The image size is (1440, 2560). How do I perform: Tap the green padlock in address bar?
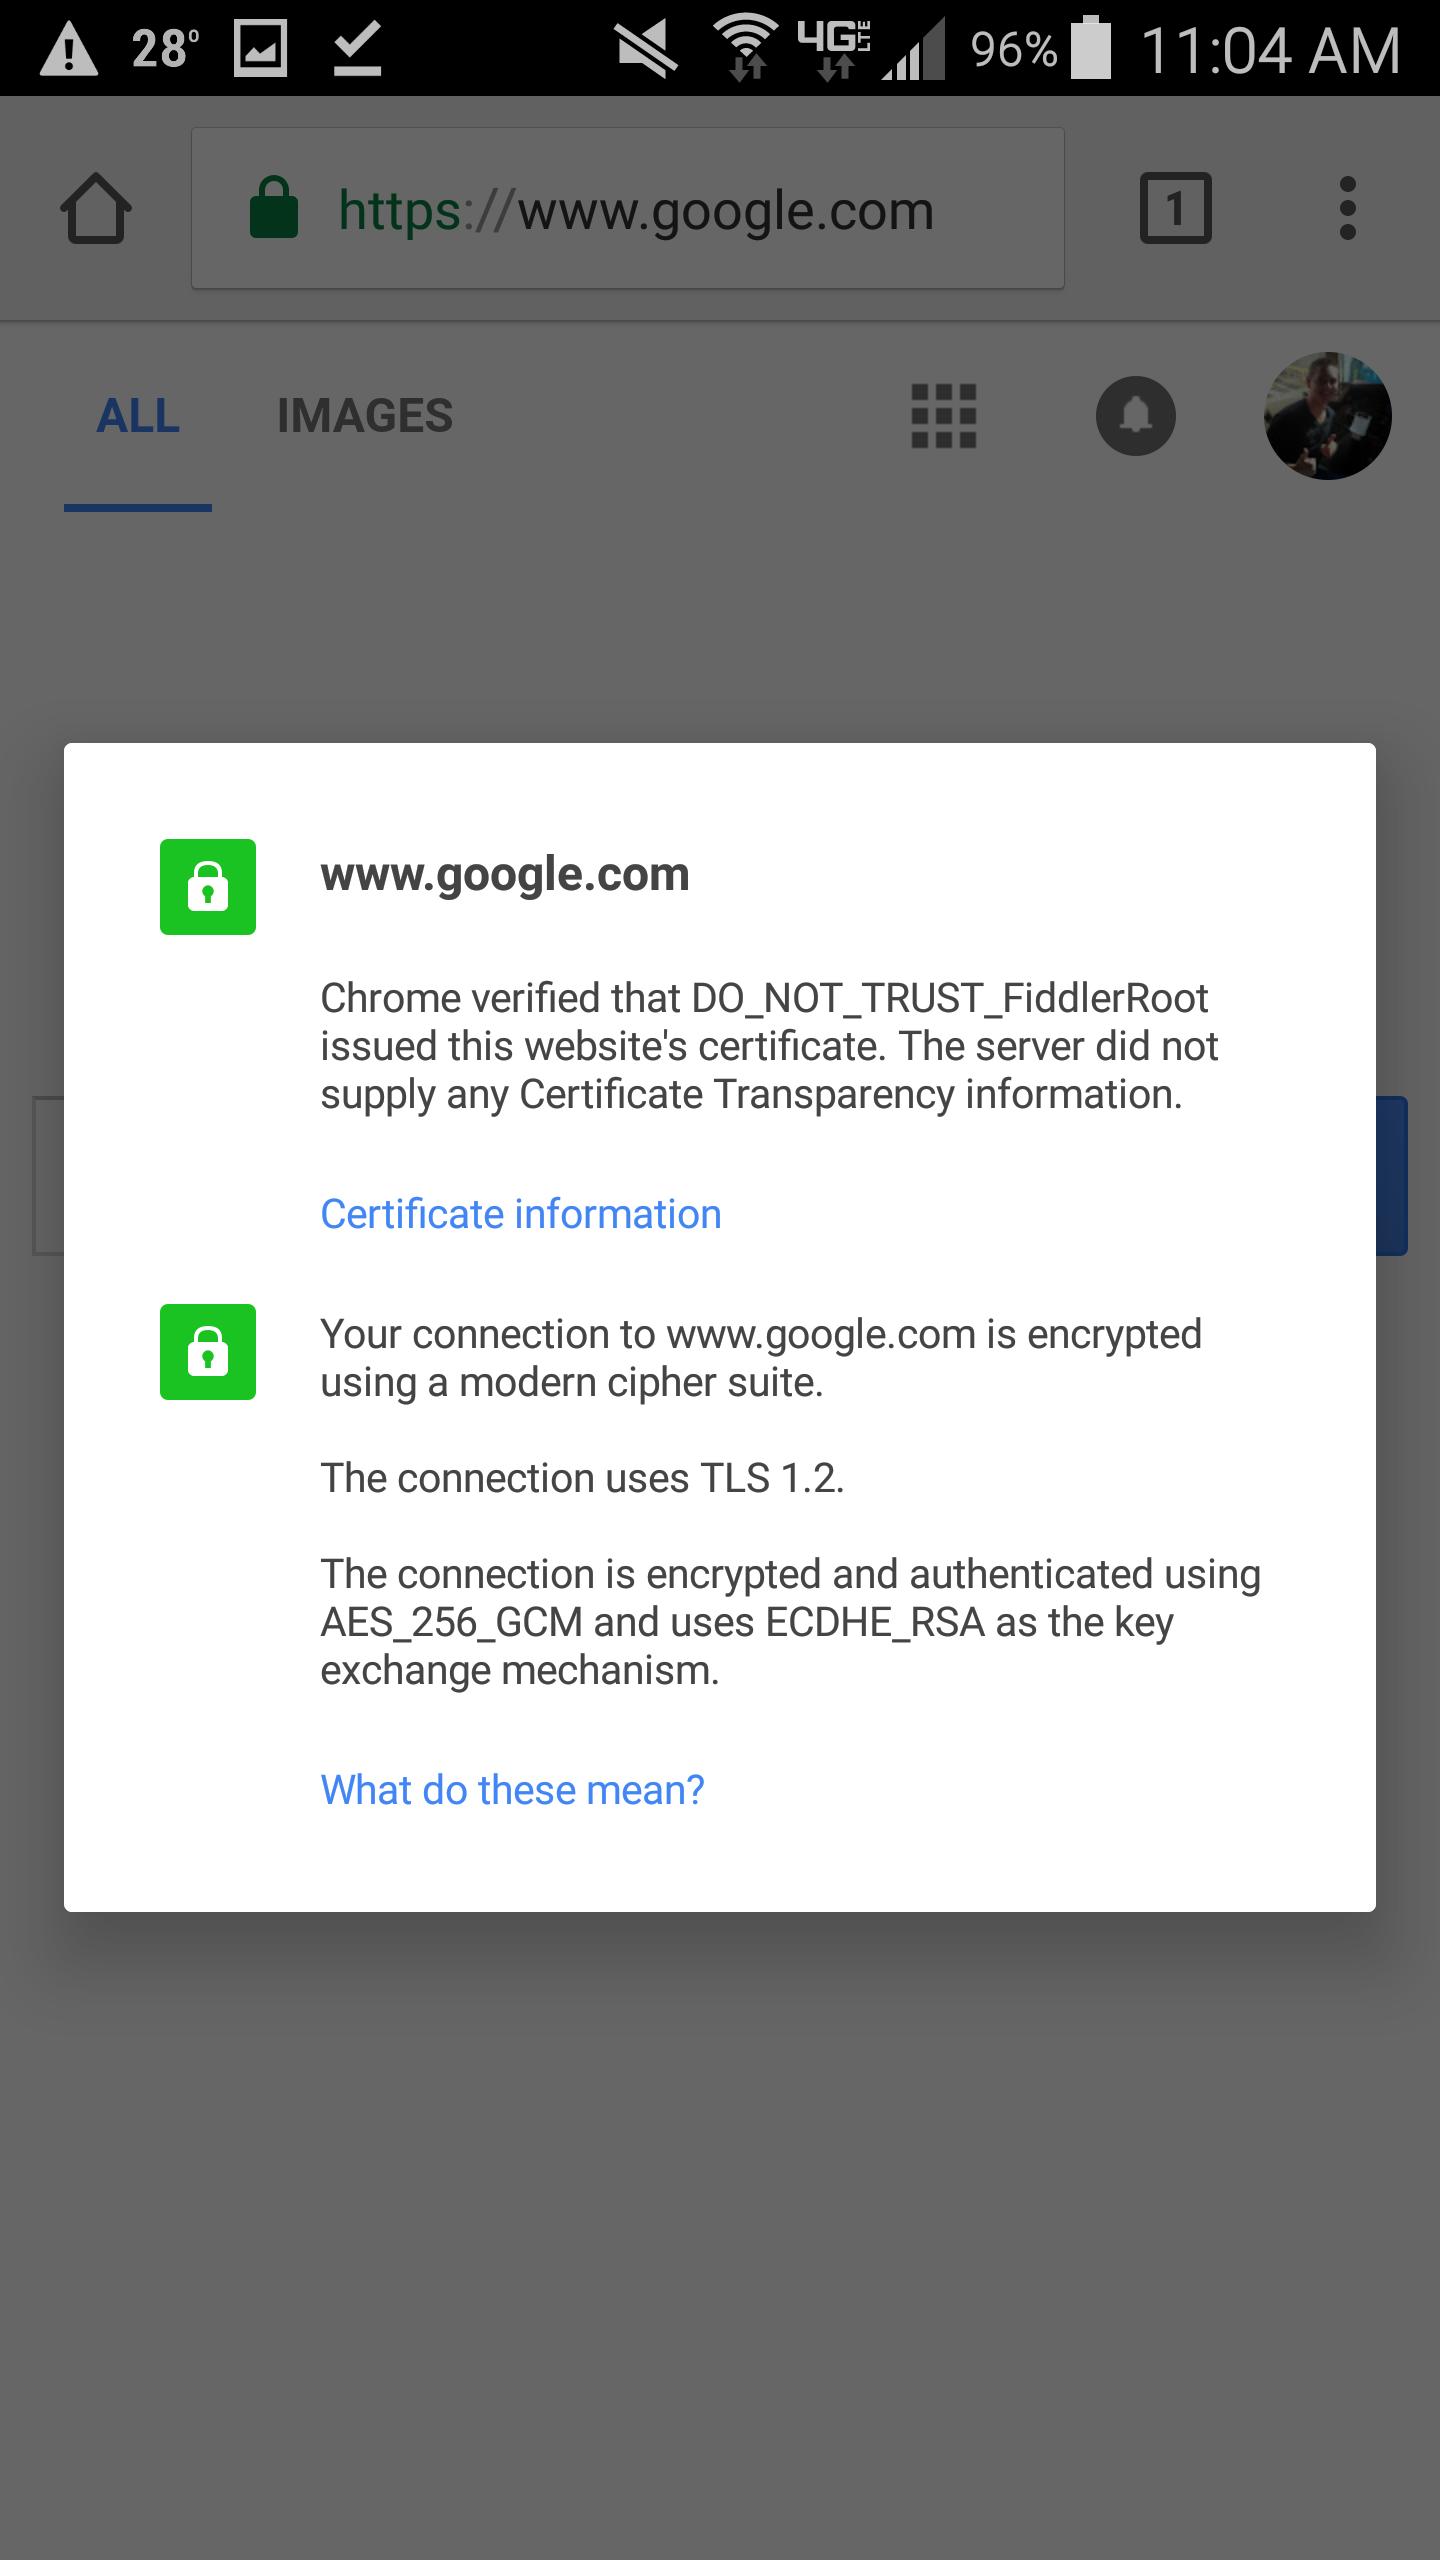click(273, 209)
